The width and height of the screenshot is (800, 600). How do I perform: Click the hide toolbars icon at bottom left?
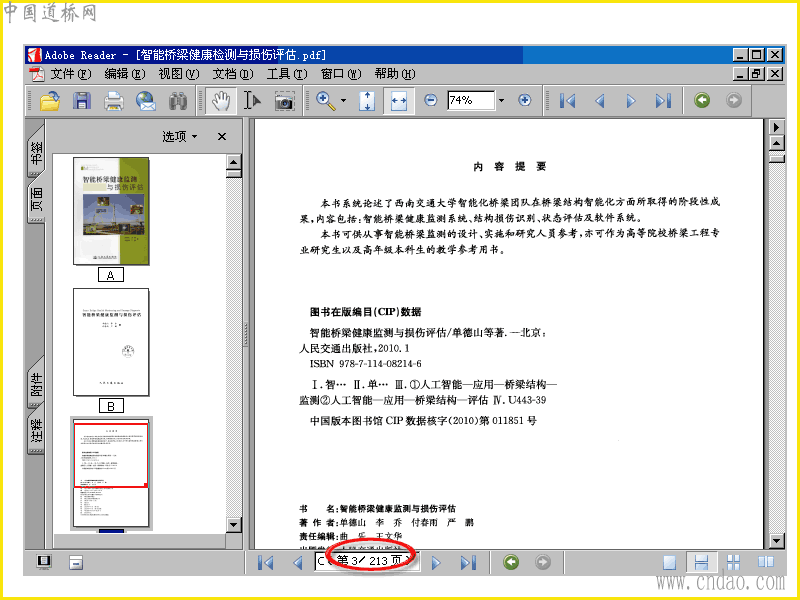pyautogui.click(x=76, y=563)
